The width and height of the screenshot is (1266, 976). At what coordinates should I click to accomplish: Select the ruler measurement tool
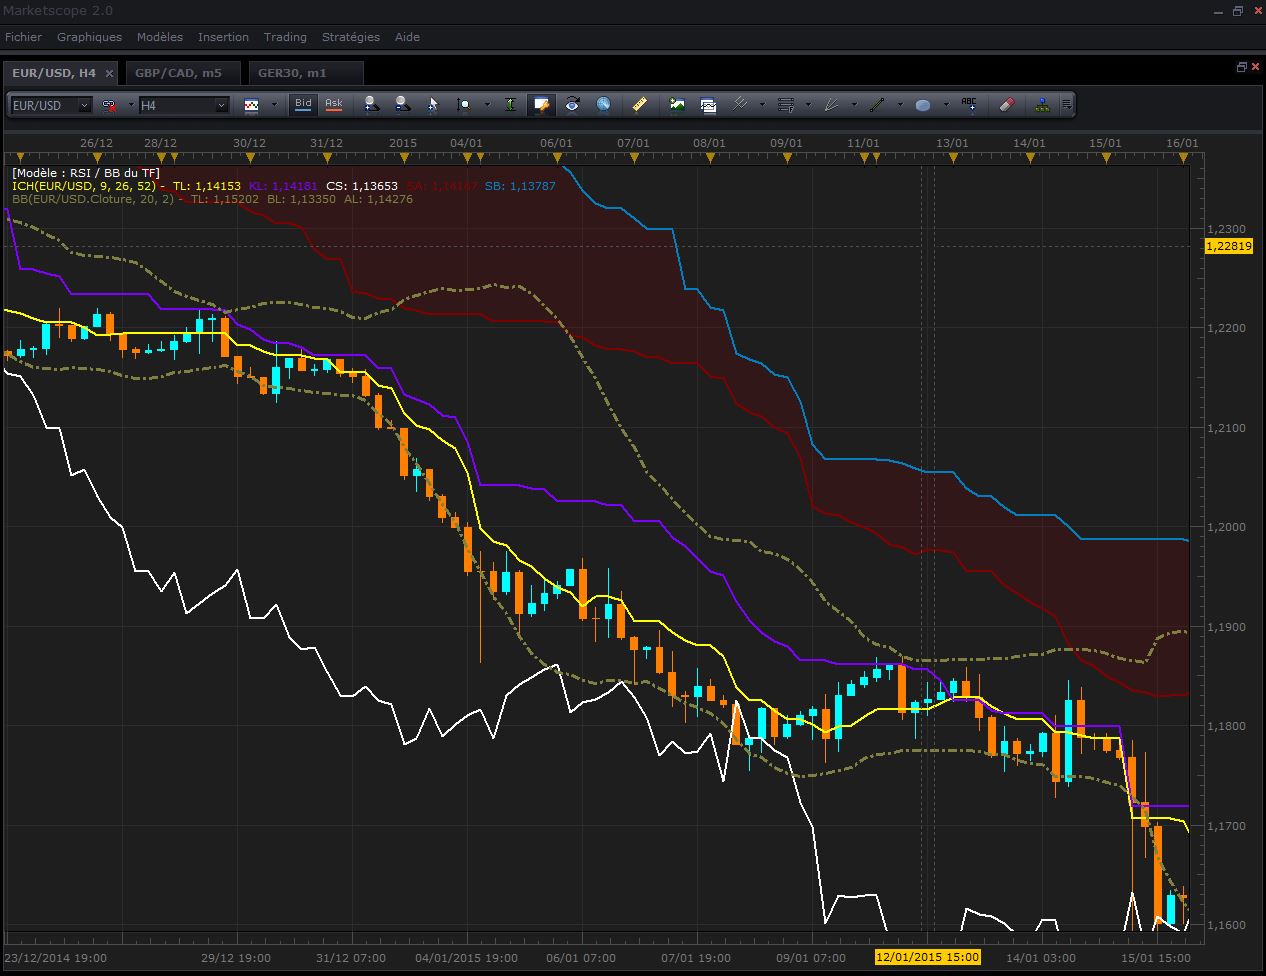pyautogui.click(x=640, y=104)
